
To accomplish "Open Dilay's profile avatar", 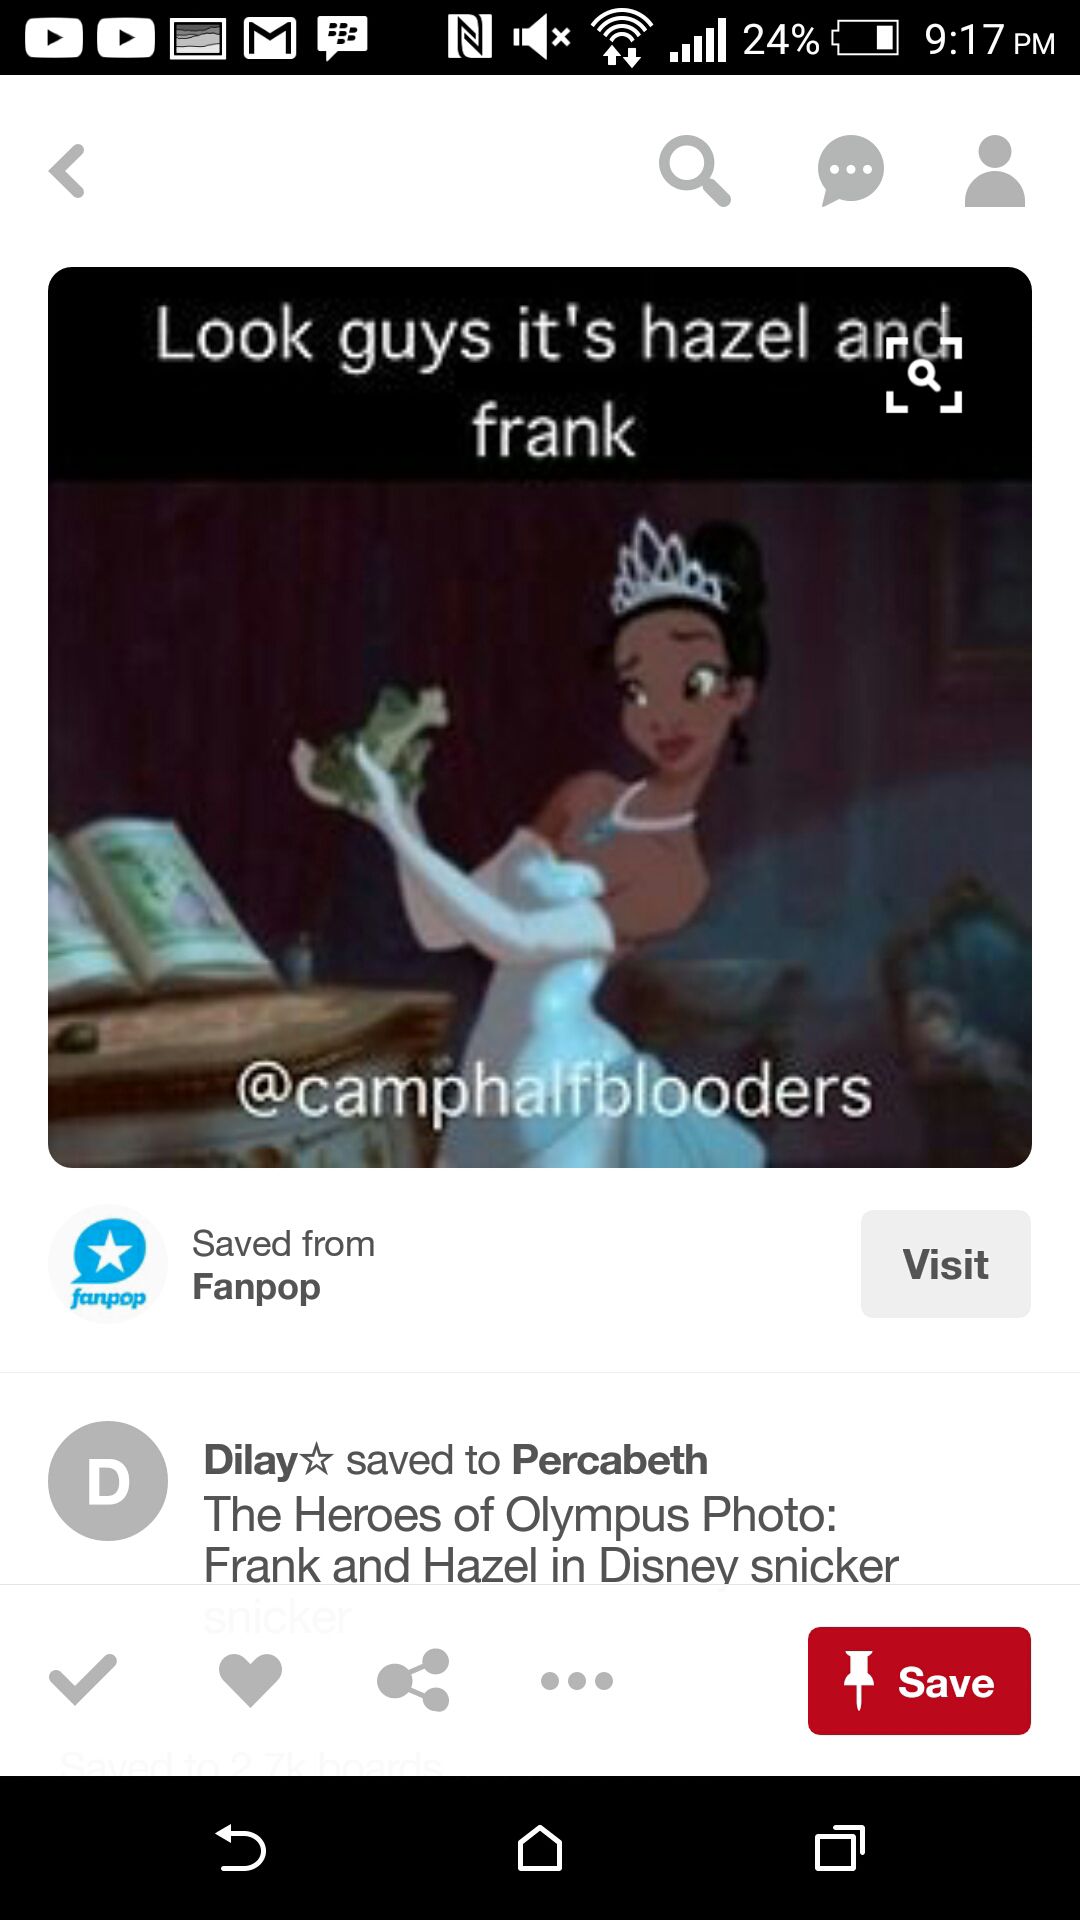I will pyautogui.click(x=108, y=1481).
